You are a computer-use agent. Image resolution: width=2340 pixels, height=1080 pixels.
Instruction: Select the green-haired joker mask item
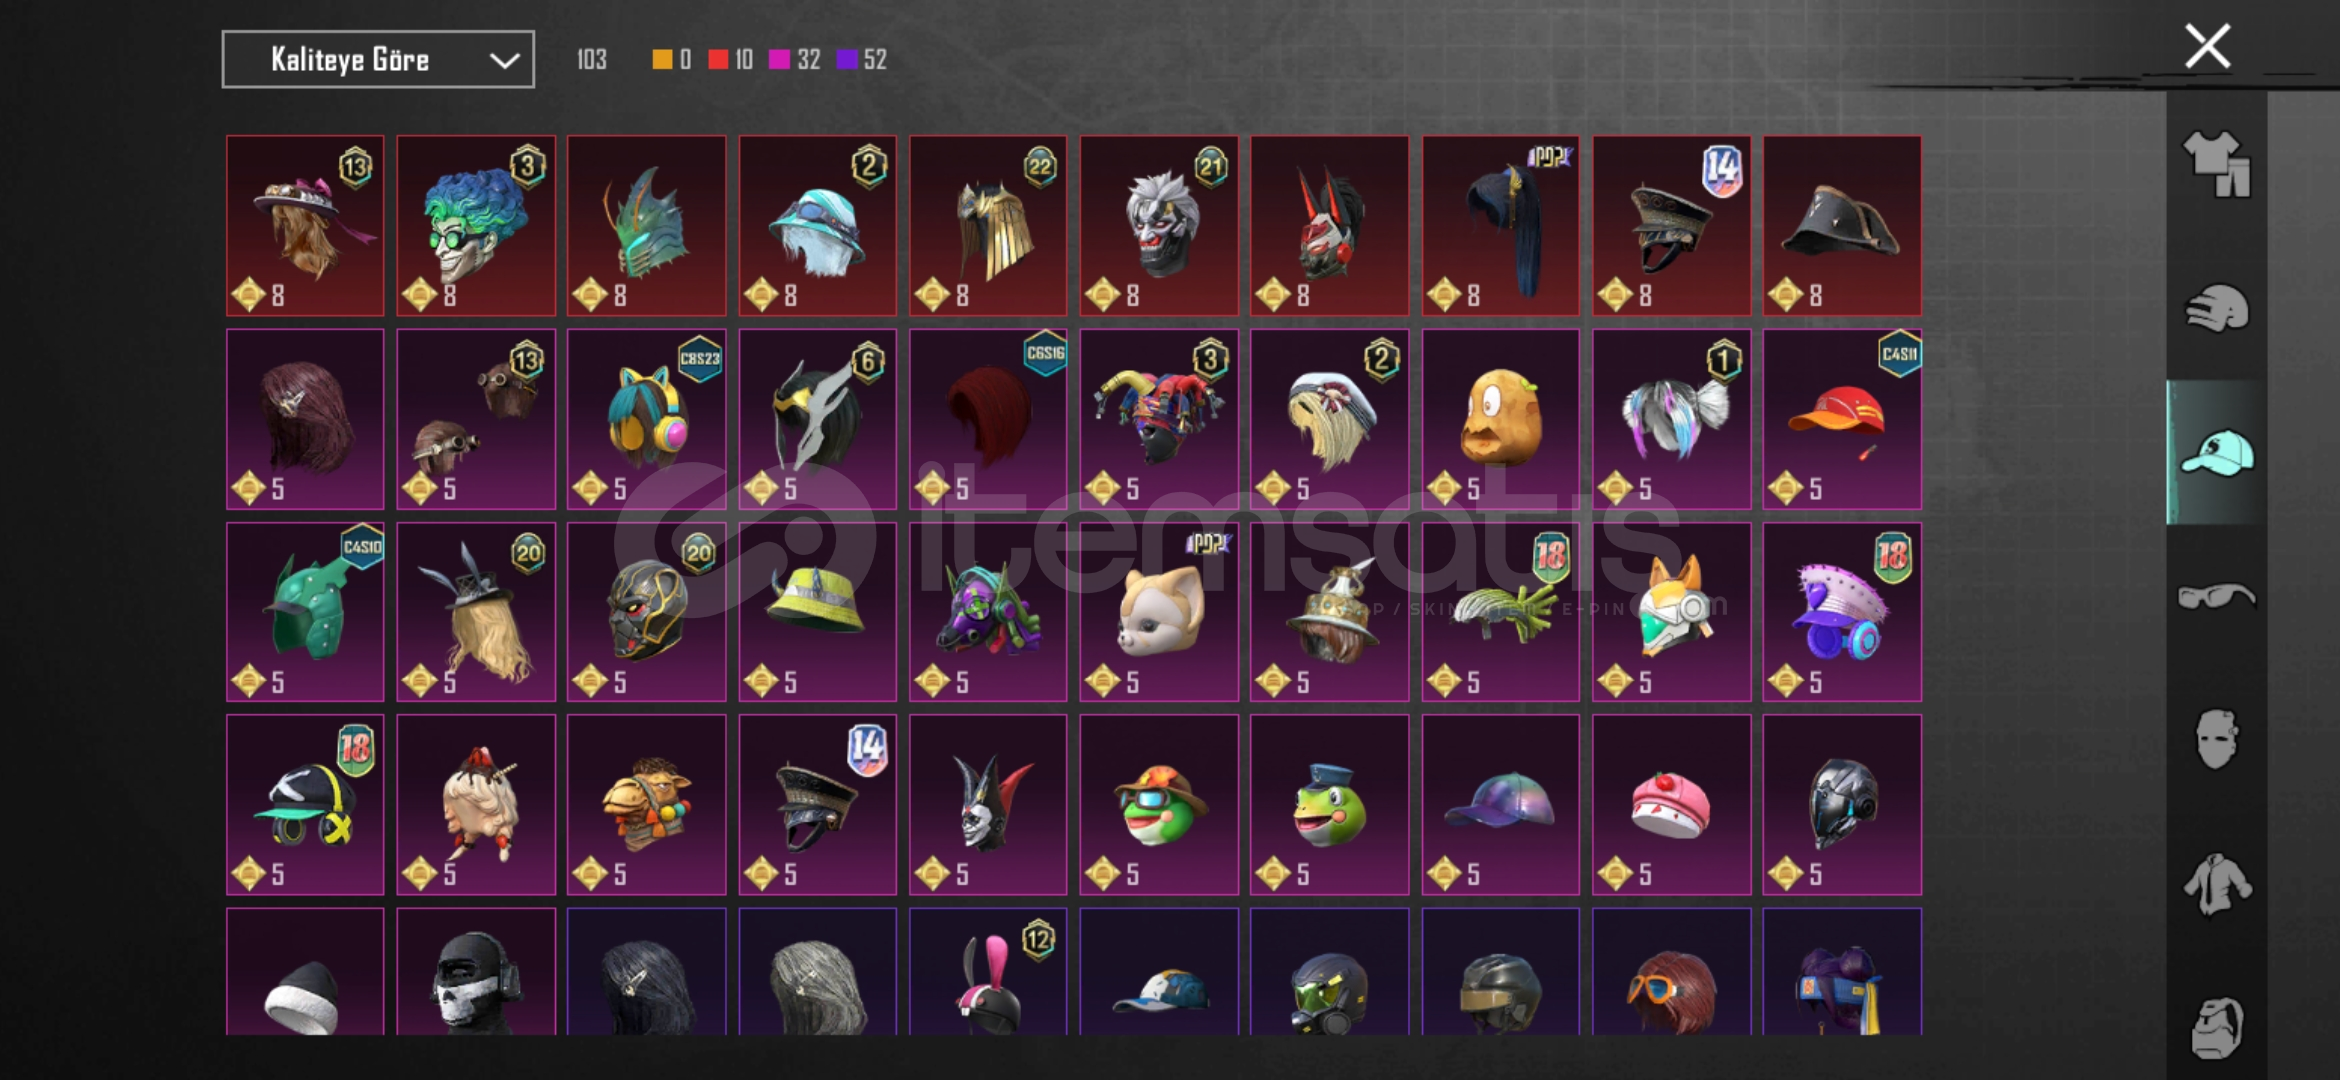(476, 226)
